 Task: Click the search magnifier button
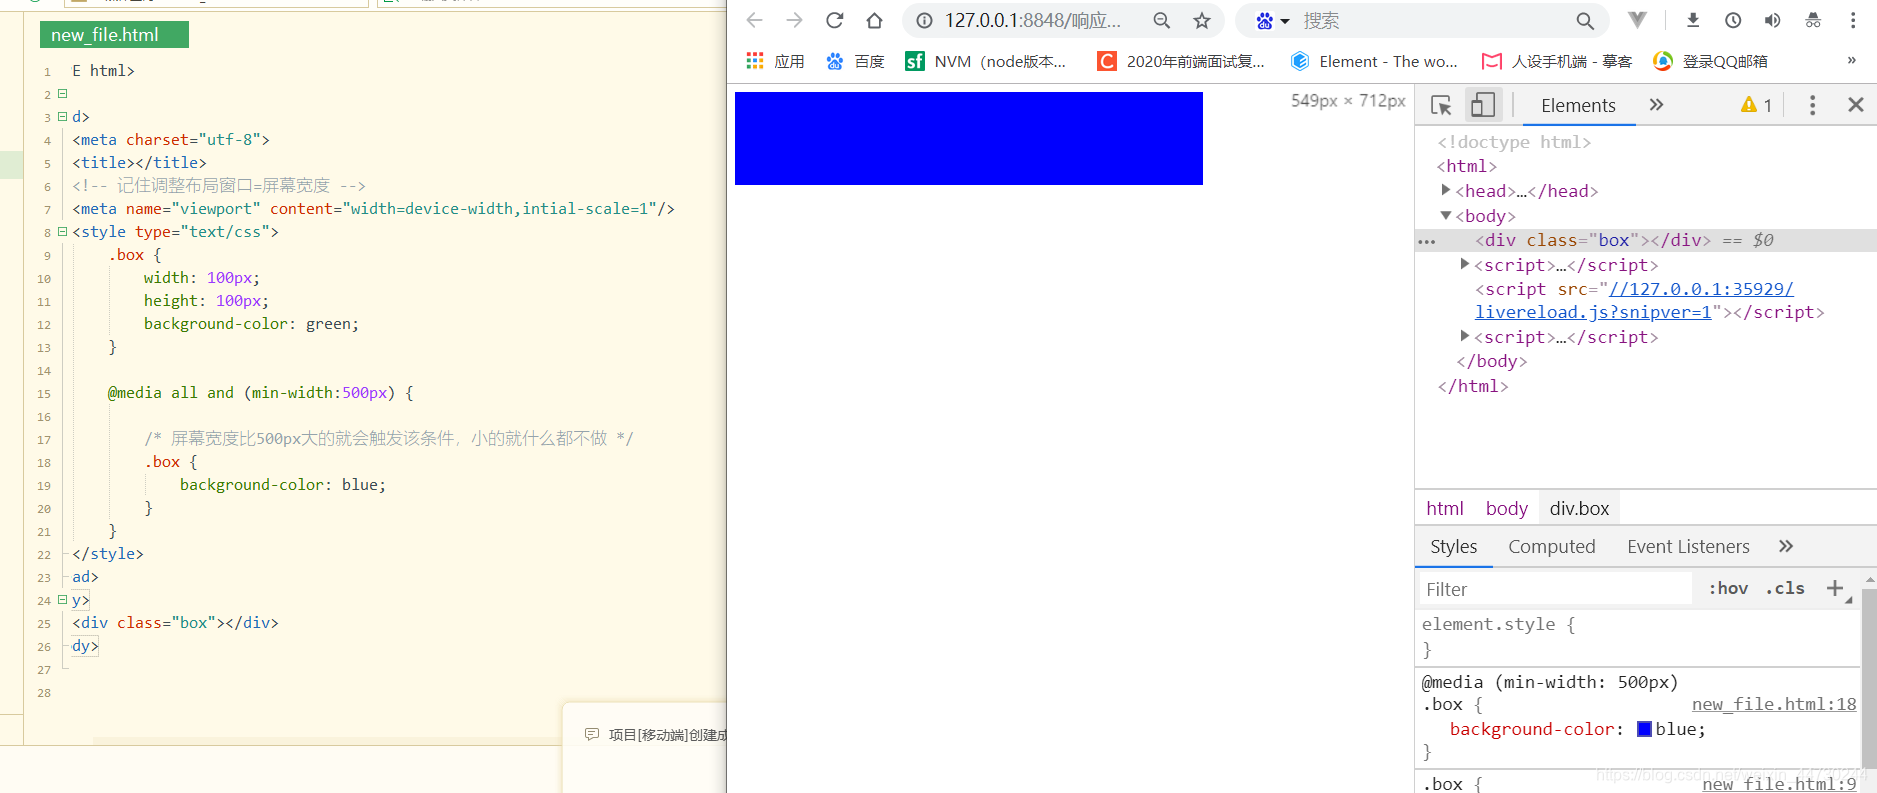[1585, 20]
